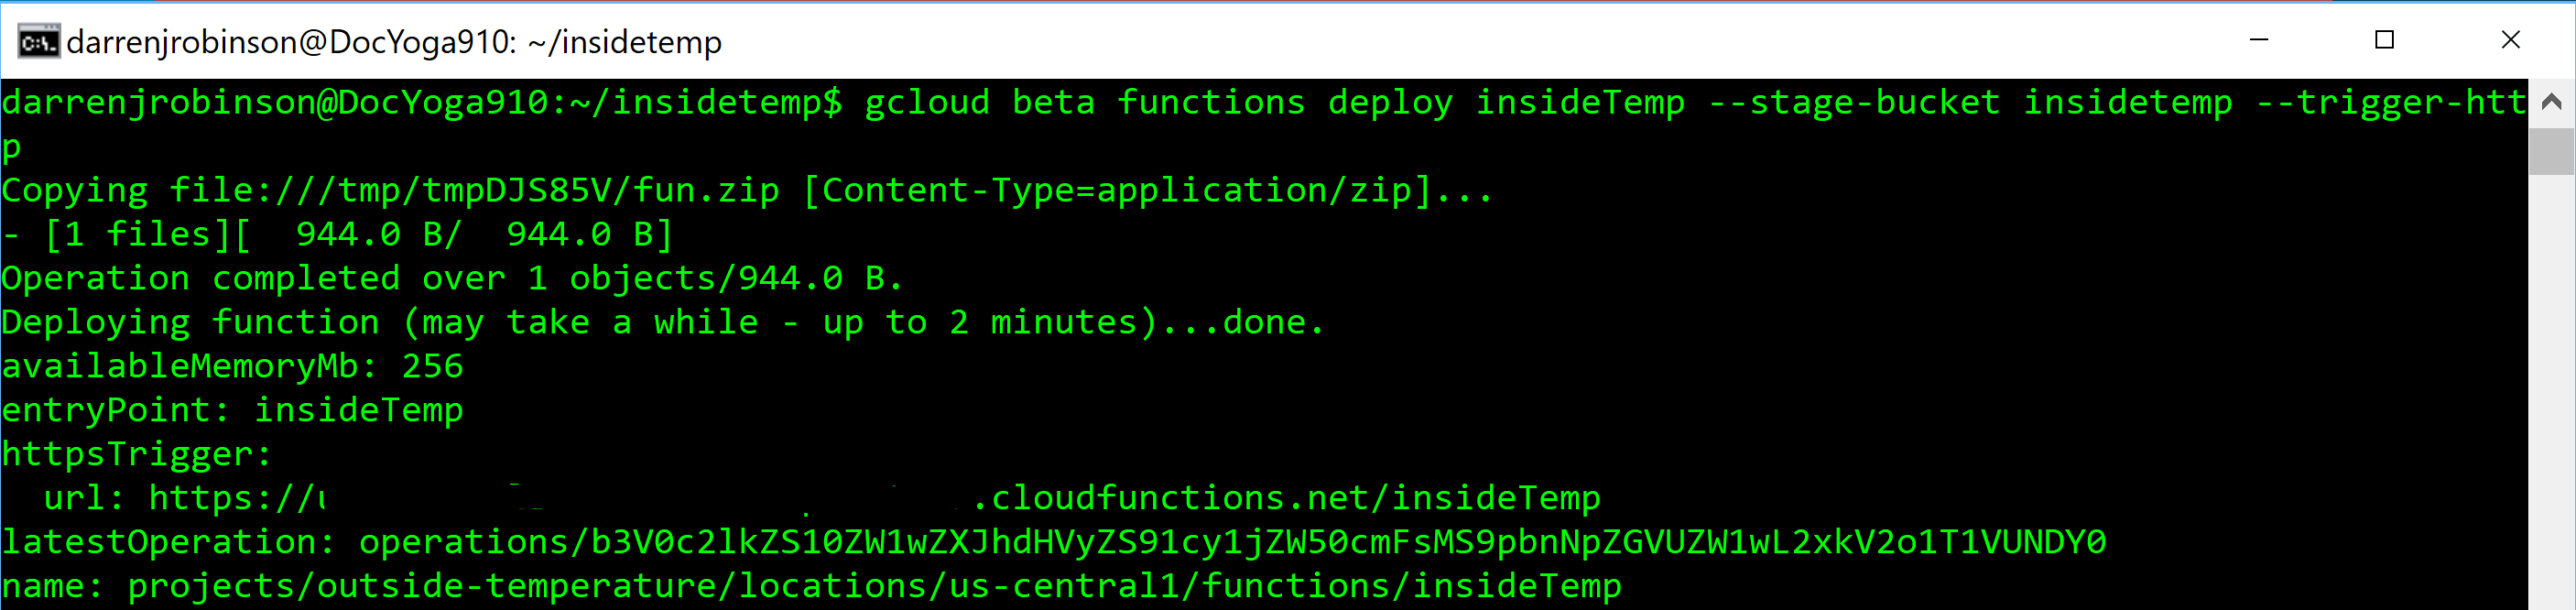Maximize the terminal window
This screenshot has width=2576, height=610.
point(2385,40)
